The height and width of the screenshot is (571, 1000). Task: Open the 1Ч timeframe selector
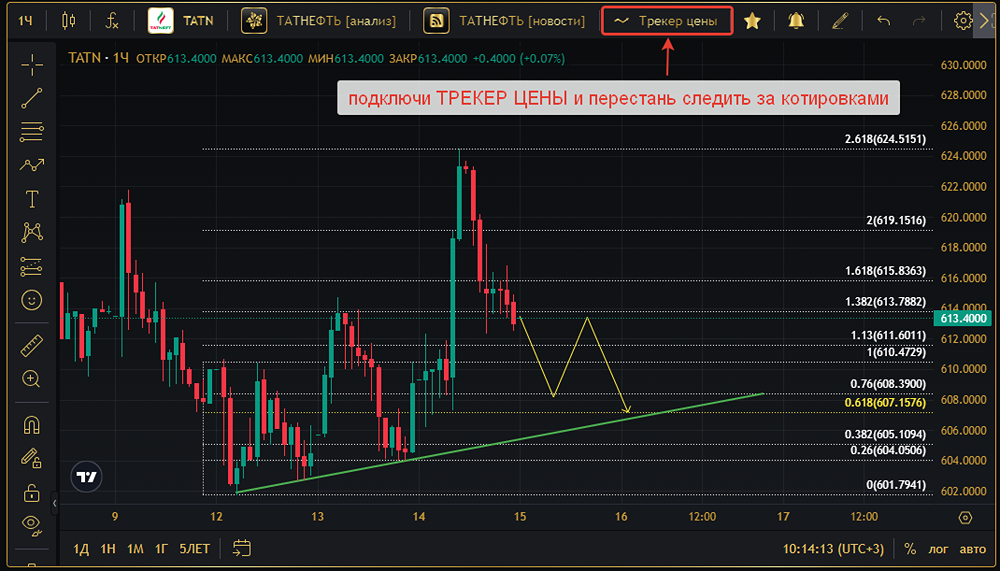click(x=26, y=21)
